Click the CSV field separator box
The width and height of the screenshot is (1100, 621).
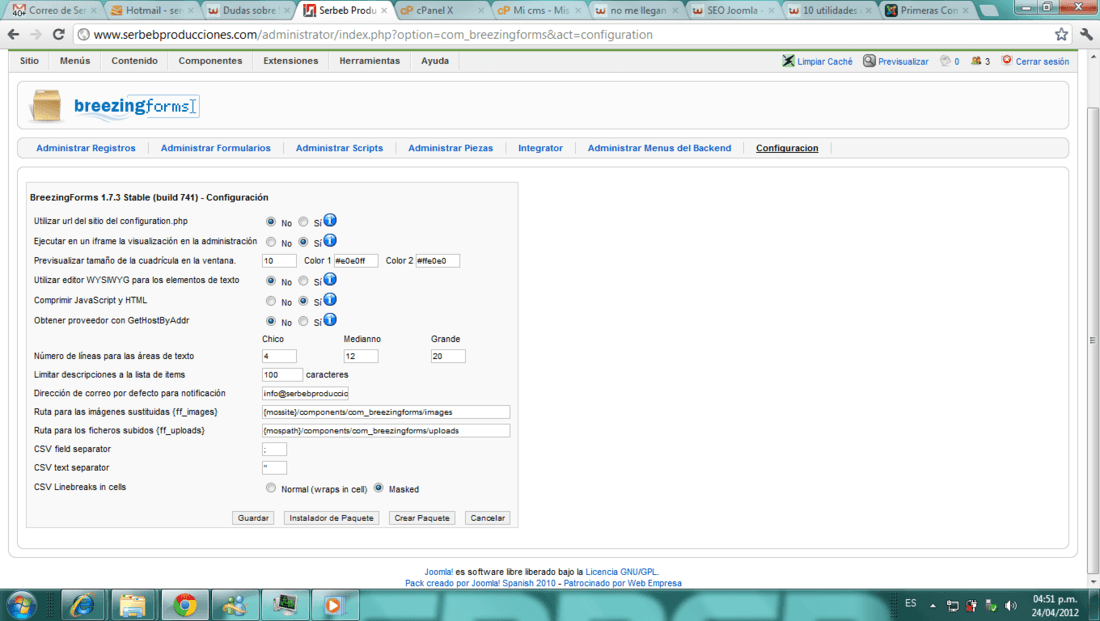pos(274,449)
